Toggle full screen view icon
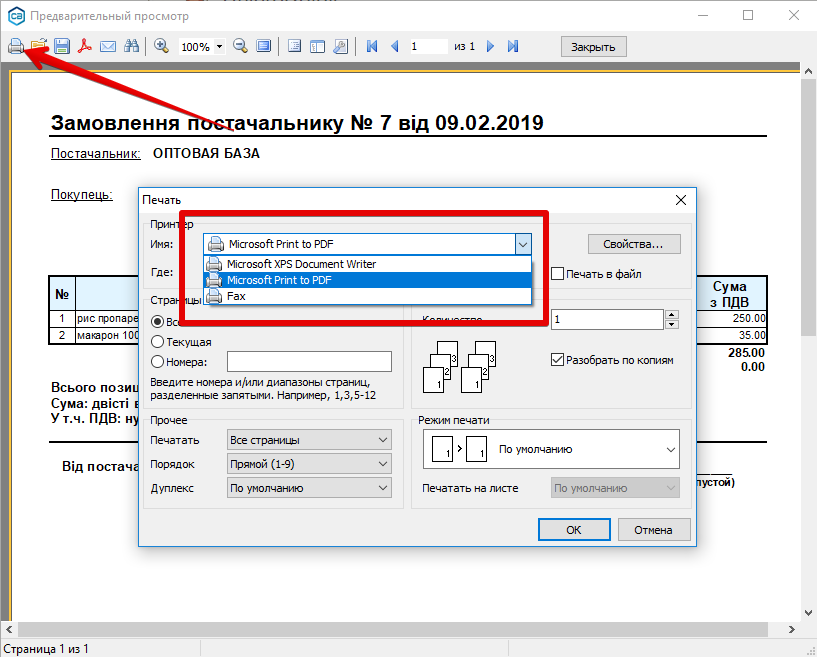This screenshot has height=657, width=817. coord(264,46)
